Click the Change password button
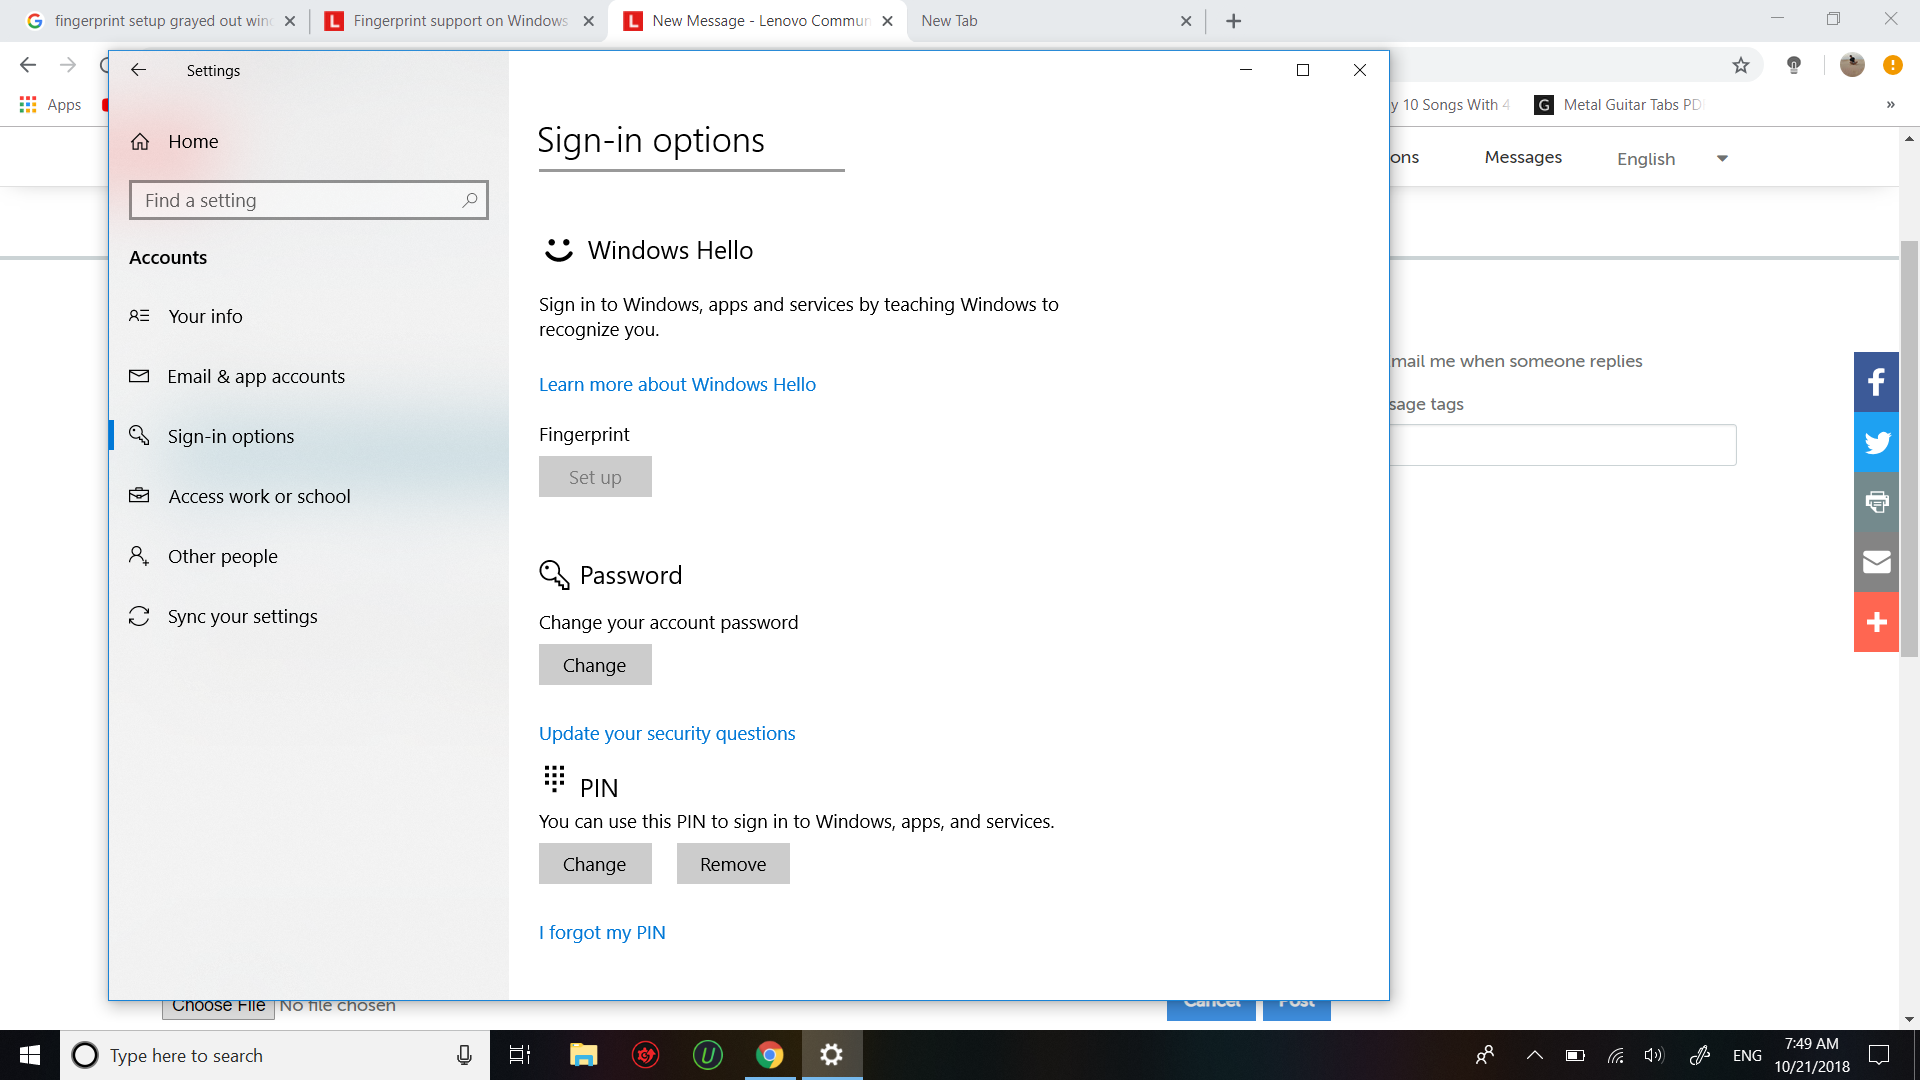Image resolution: width=1920 pixels, height=1080 pixels. 595,665
